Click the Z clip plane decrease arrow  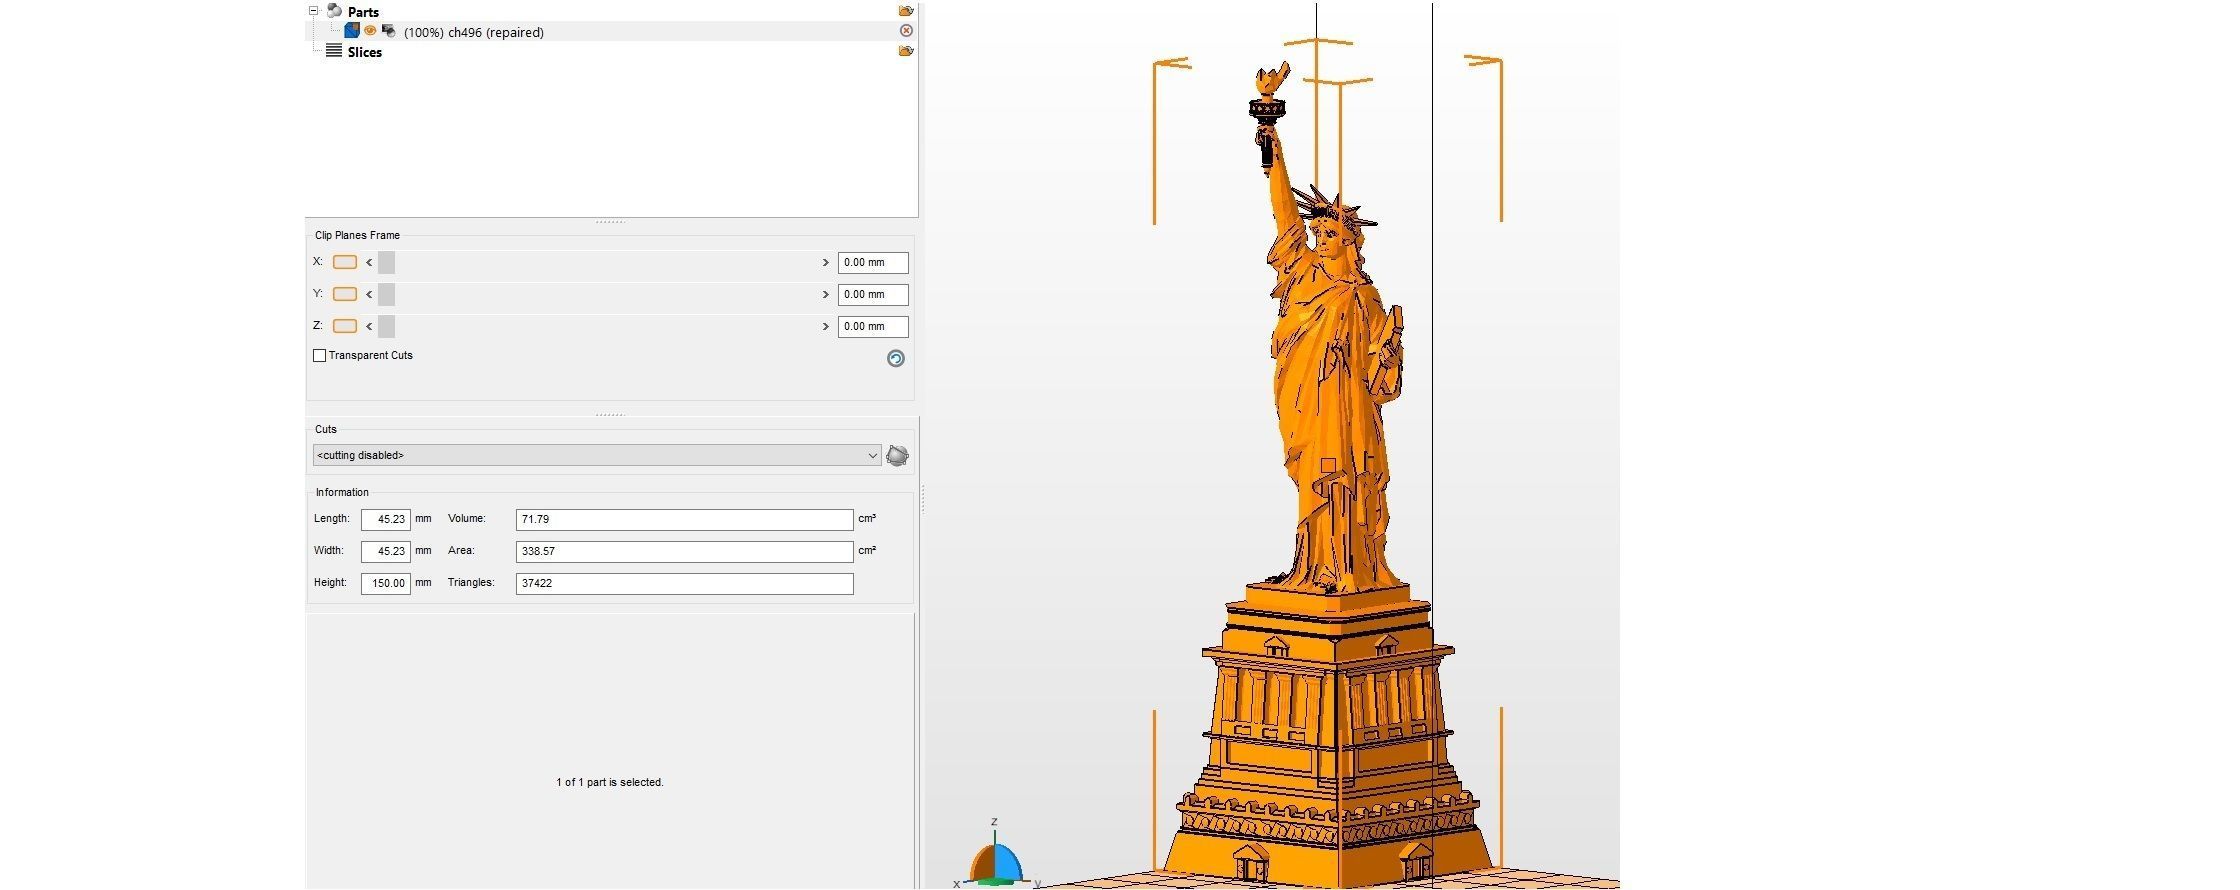tap(369, 327)
